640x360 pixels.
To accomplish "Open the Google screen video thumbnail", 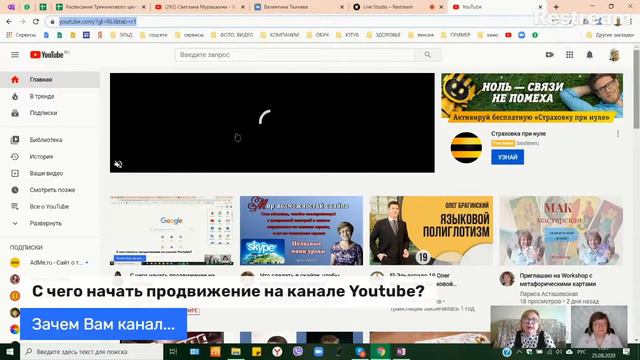I will [x=171, y=230].
